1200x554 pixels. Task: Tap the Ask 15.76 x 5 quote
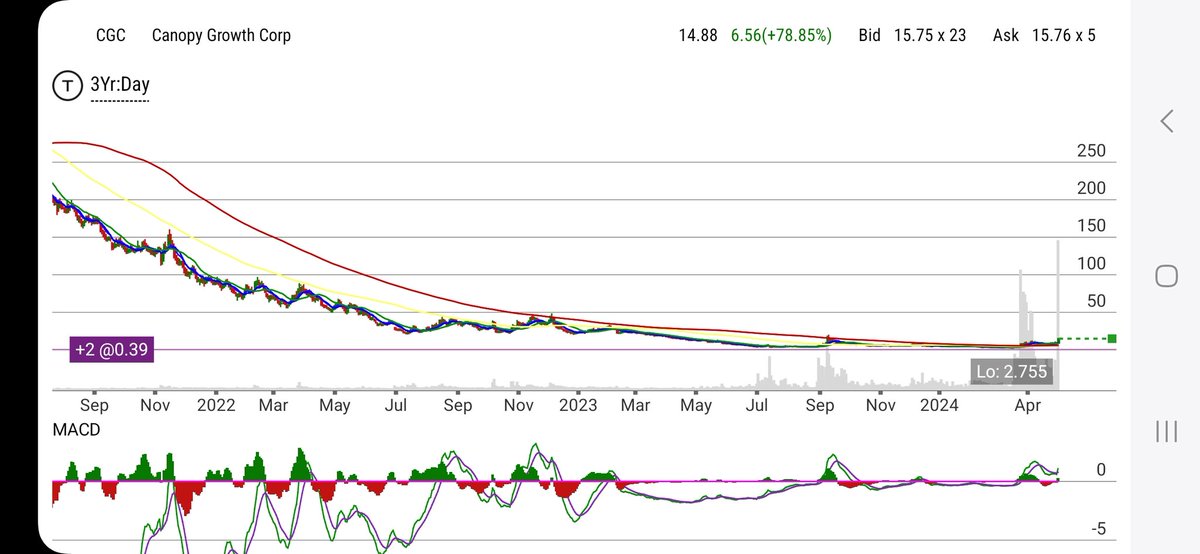click(x=1044, y=35)
